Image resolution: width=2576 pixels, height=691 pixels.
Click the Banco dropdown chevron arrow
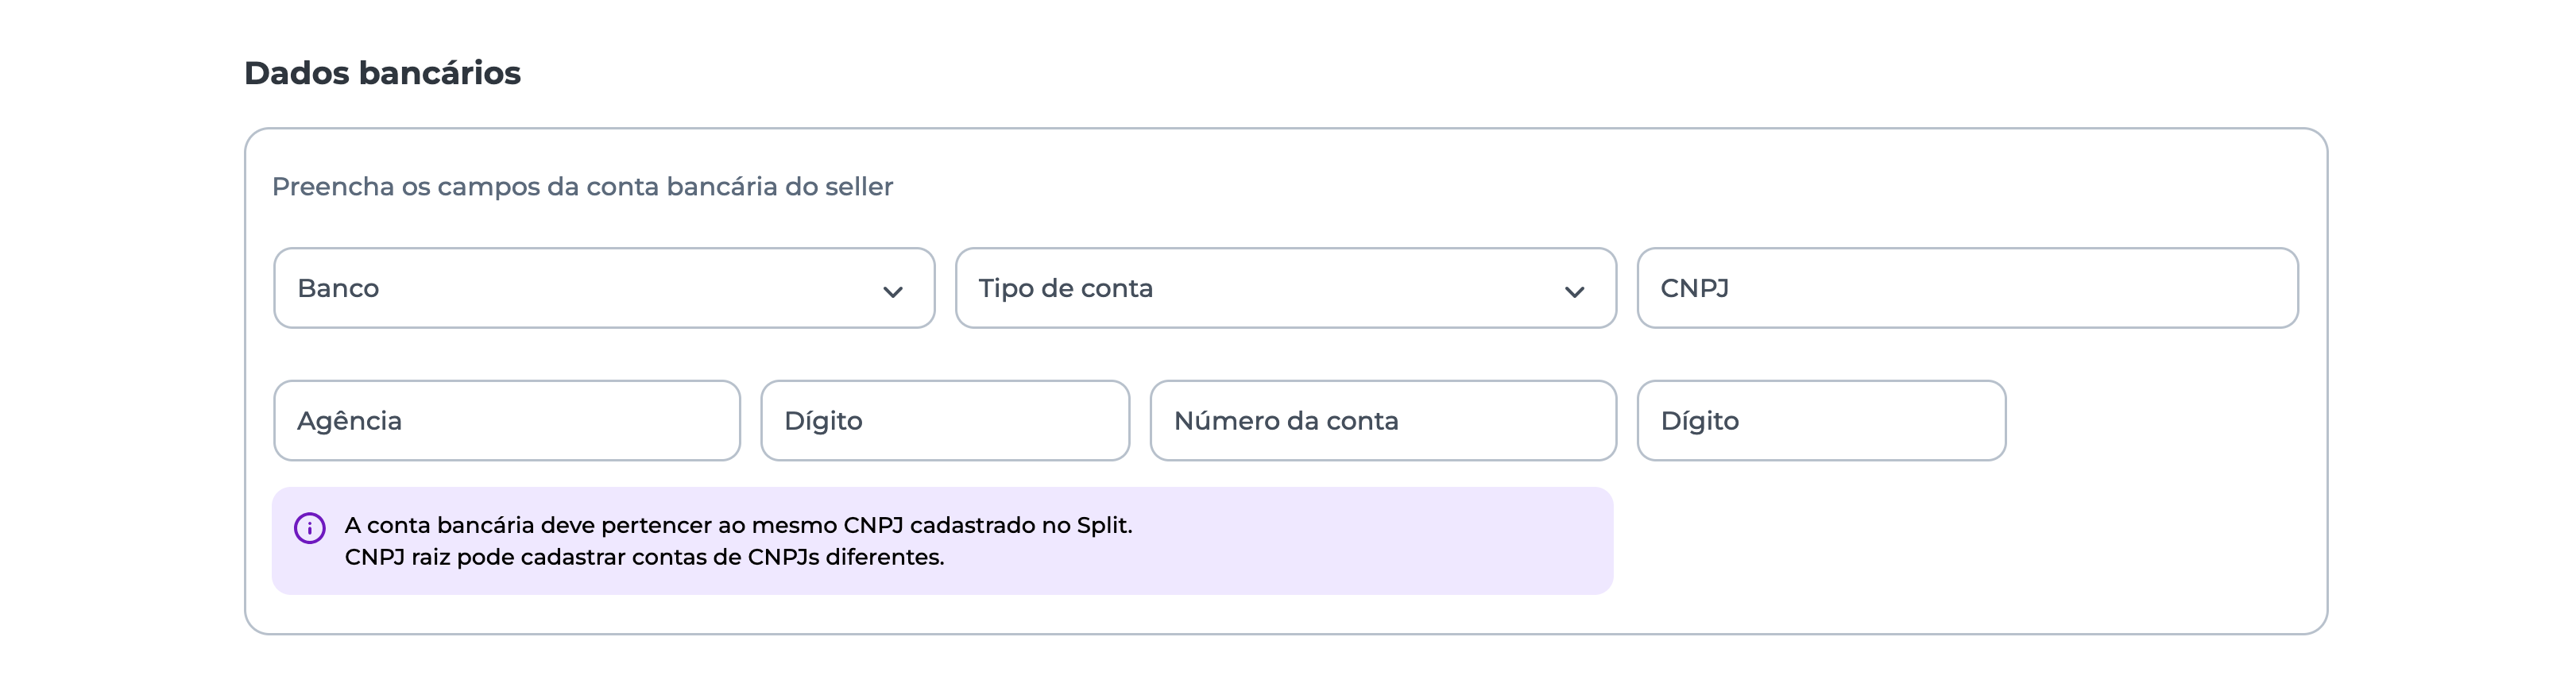(x=892, y=292)
